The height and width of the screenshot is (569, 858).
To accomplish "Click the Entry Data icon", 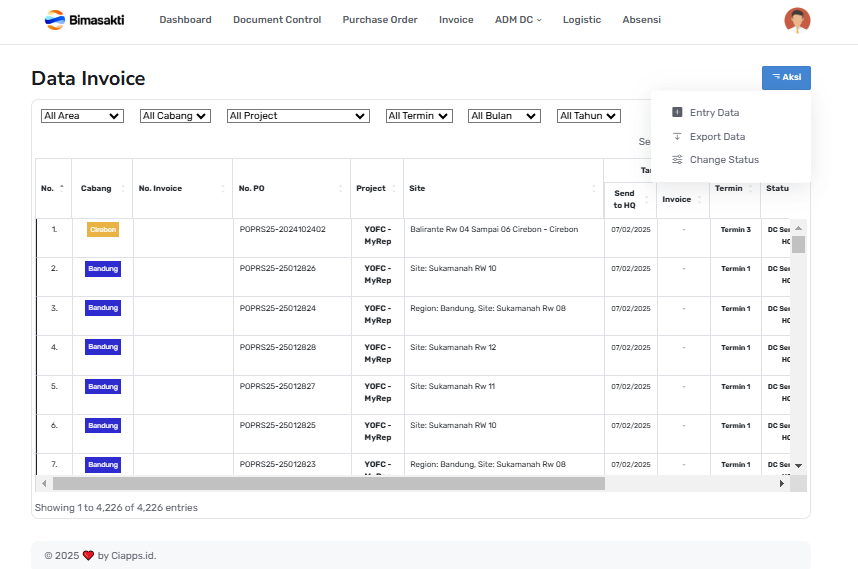I will (677, 113).
